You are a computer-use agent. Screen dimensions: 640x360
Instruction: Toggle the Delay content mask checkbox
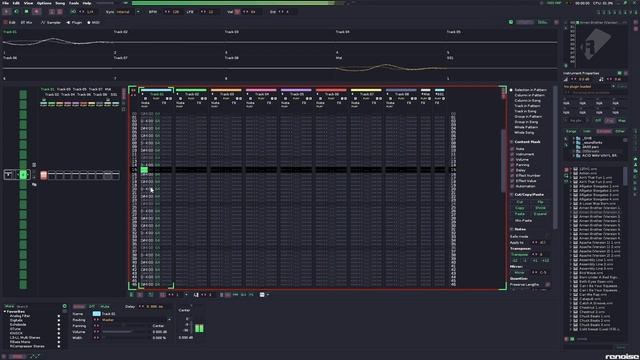512,170
